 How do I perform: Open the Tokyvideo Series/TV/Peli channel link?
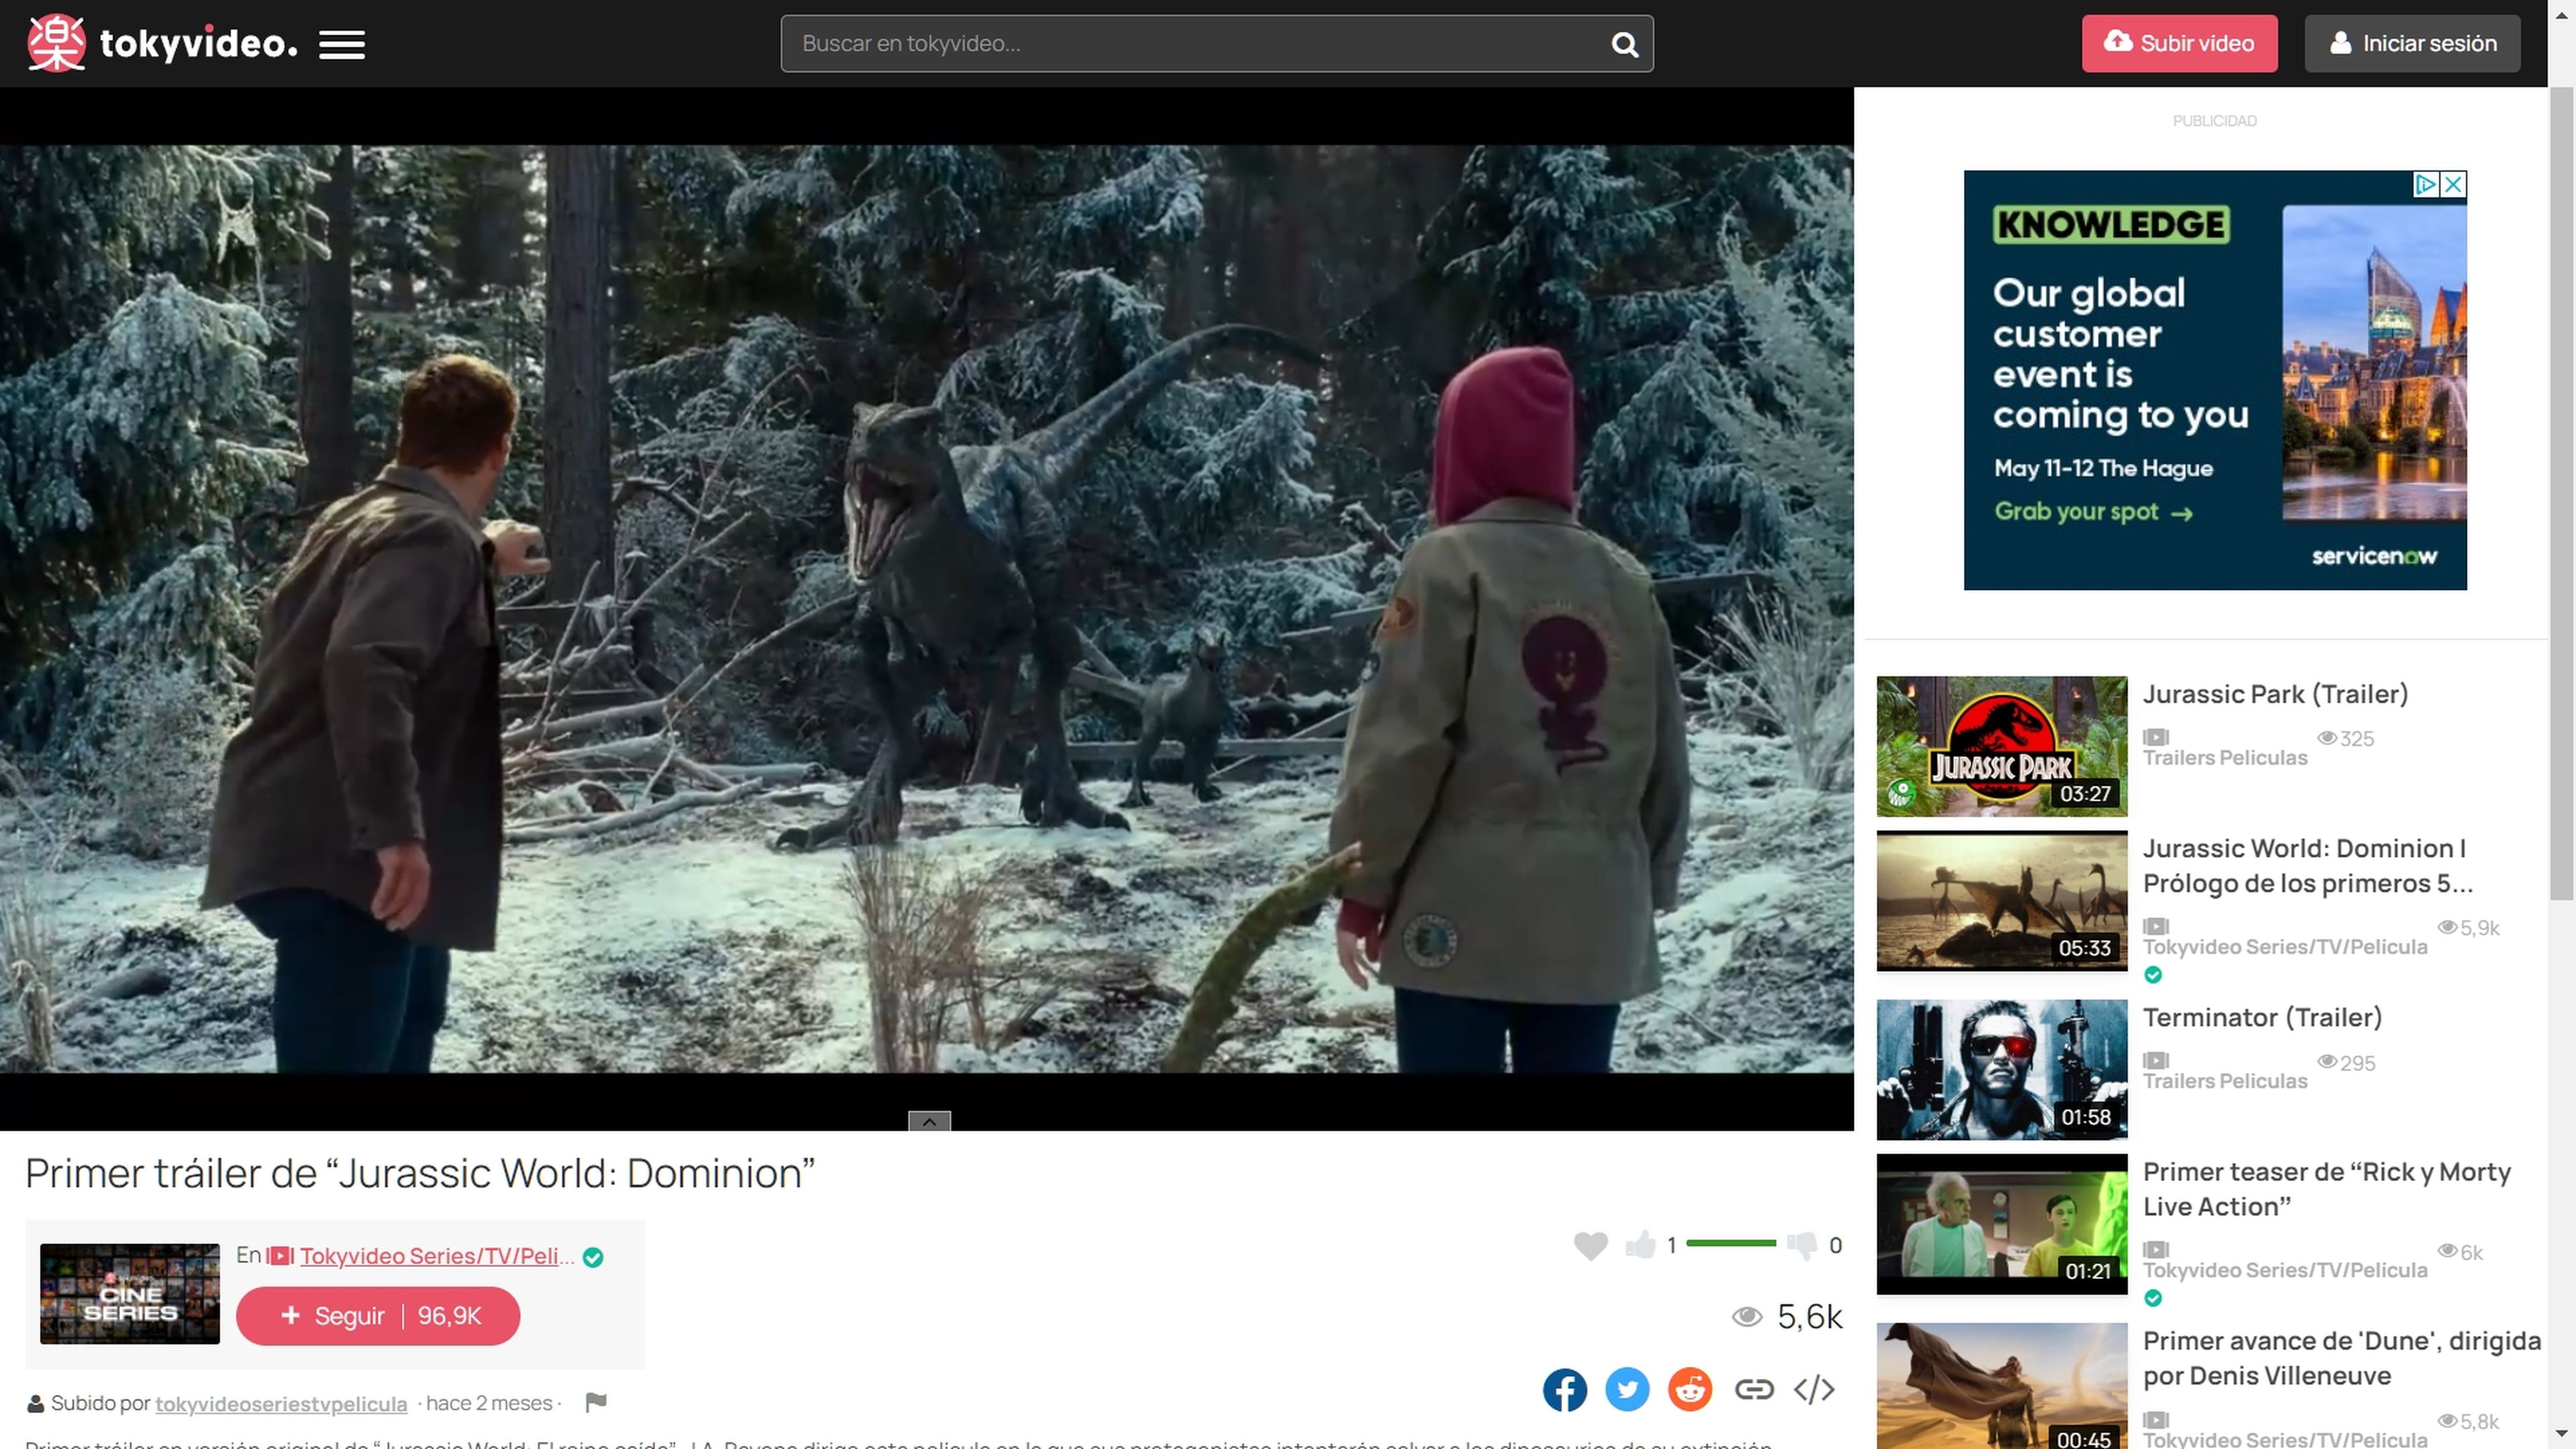[437, 1256]
